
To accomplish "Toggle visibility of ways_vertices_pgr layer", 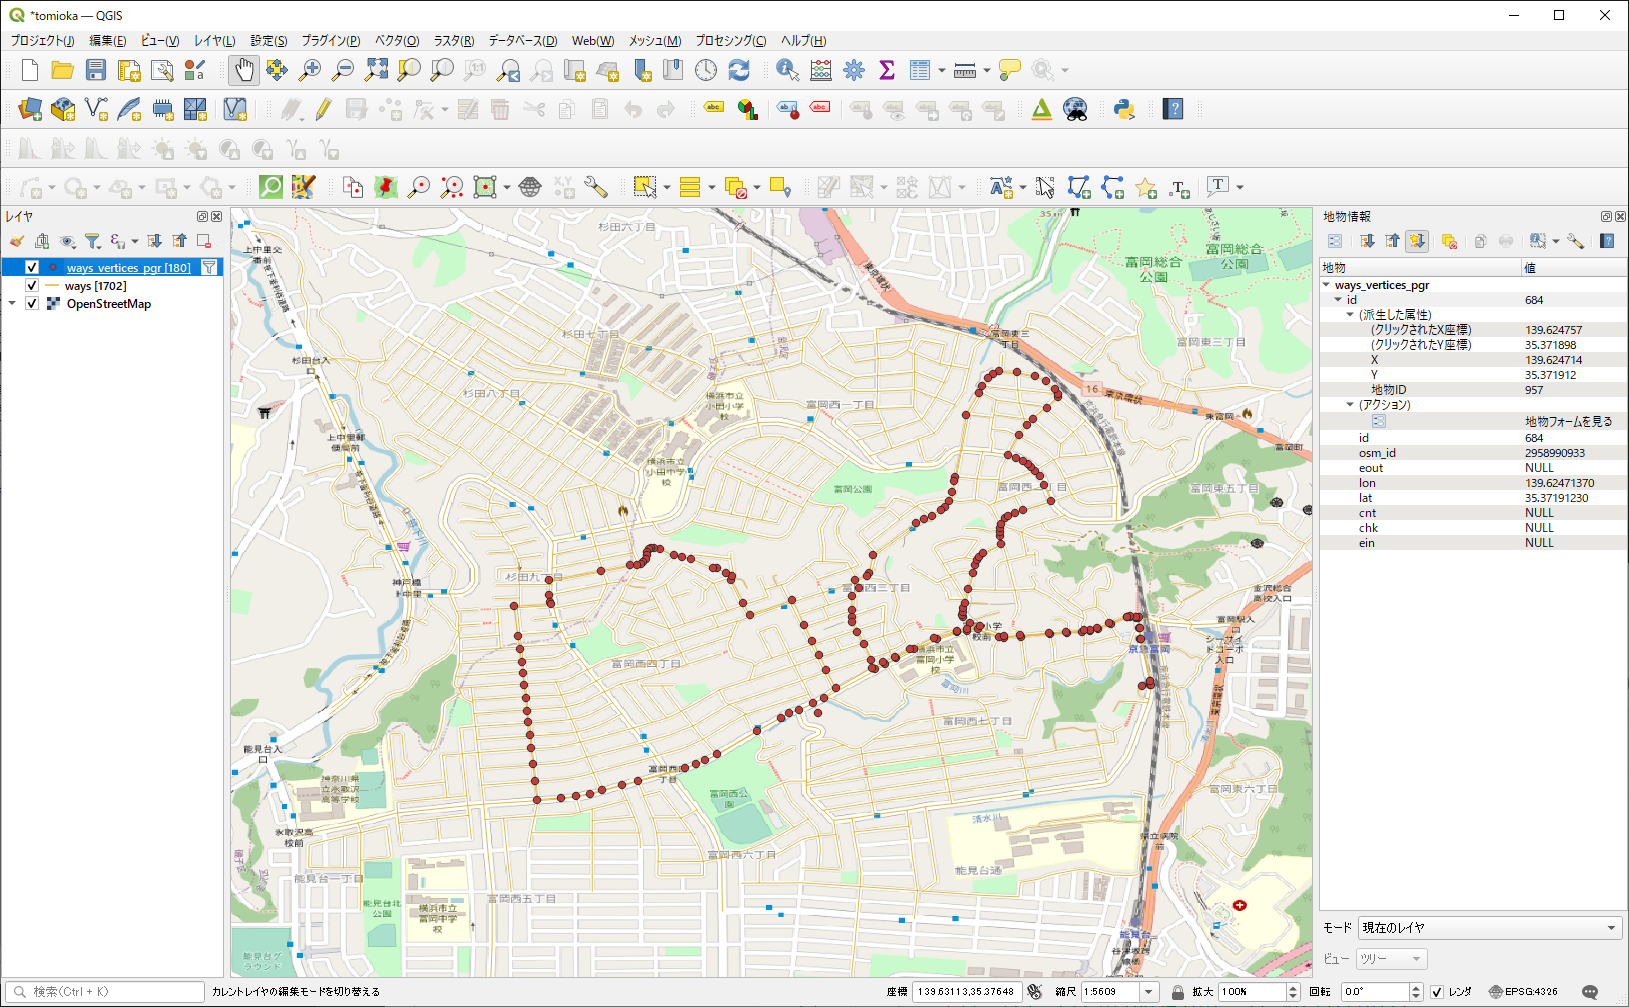I will coord(32,268).
